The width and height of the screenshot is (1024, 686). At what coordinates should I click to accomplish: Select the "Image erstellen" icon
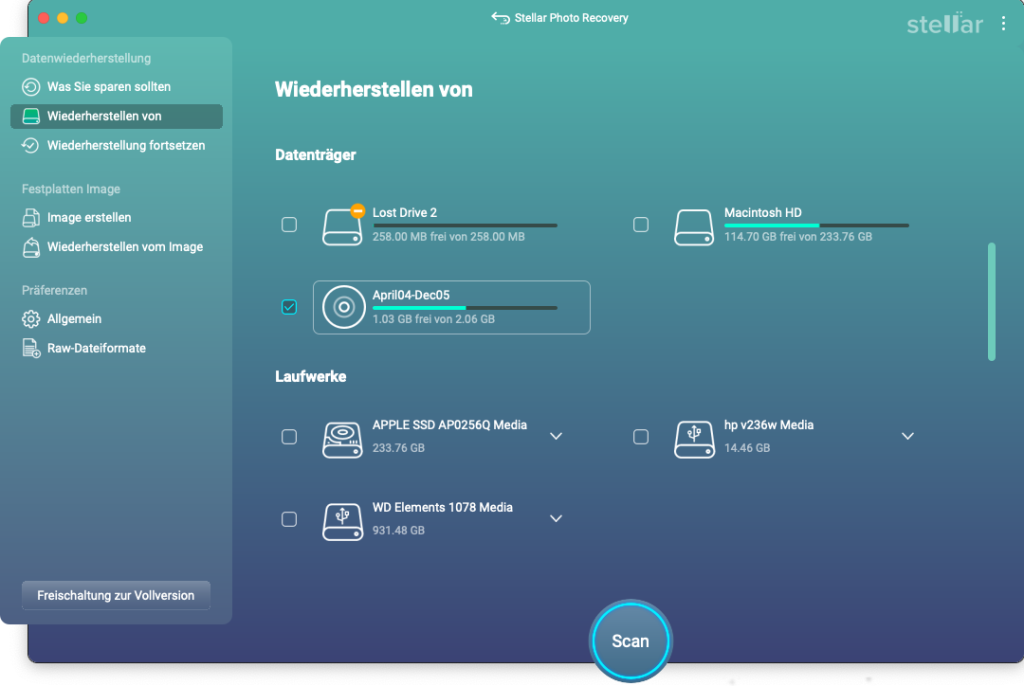(x=33, y=217)
